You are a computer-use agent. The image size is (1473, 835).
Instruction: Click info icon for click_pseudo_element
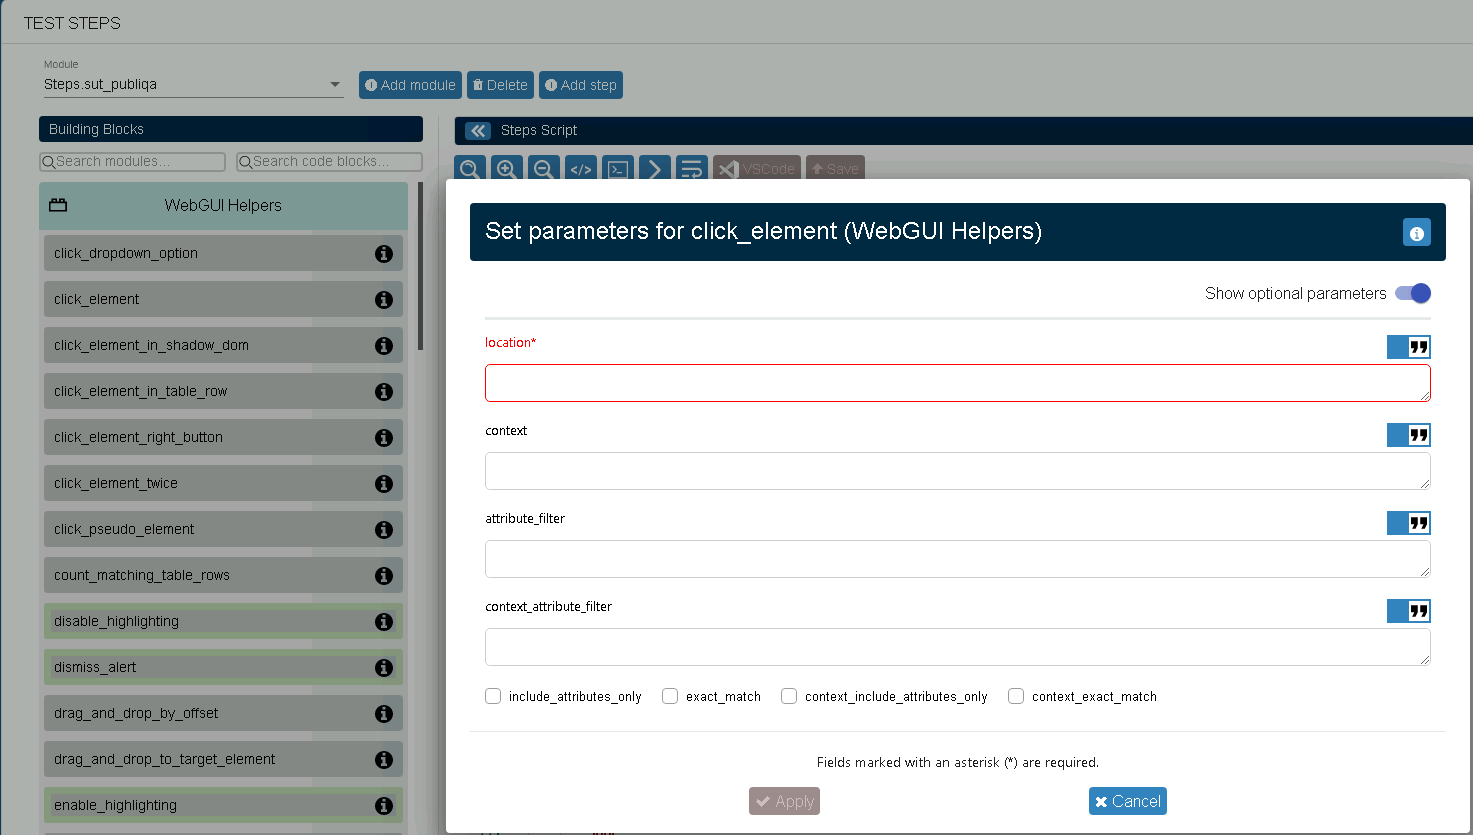point(383,530)
